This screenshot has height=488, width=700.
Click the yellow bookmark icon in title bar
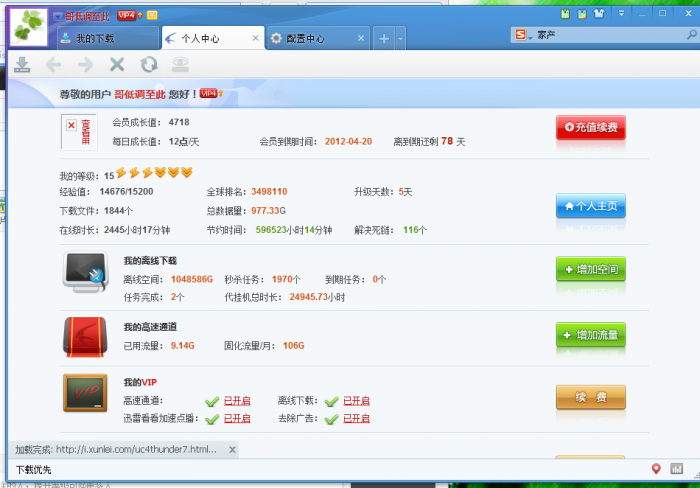coord(582,14)
